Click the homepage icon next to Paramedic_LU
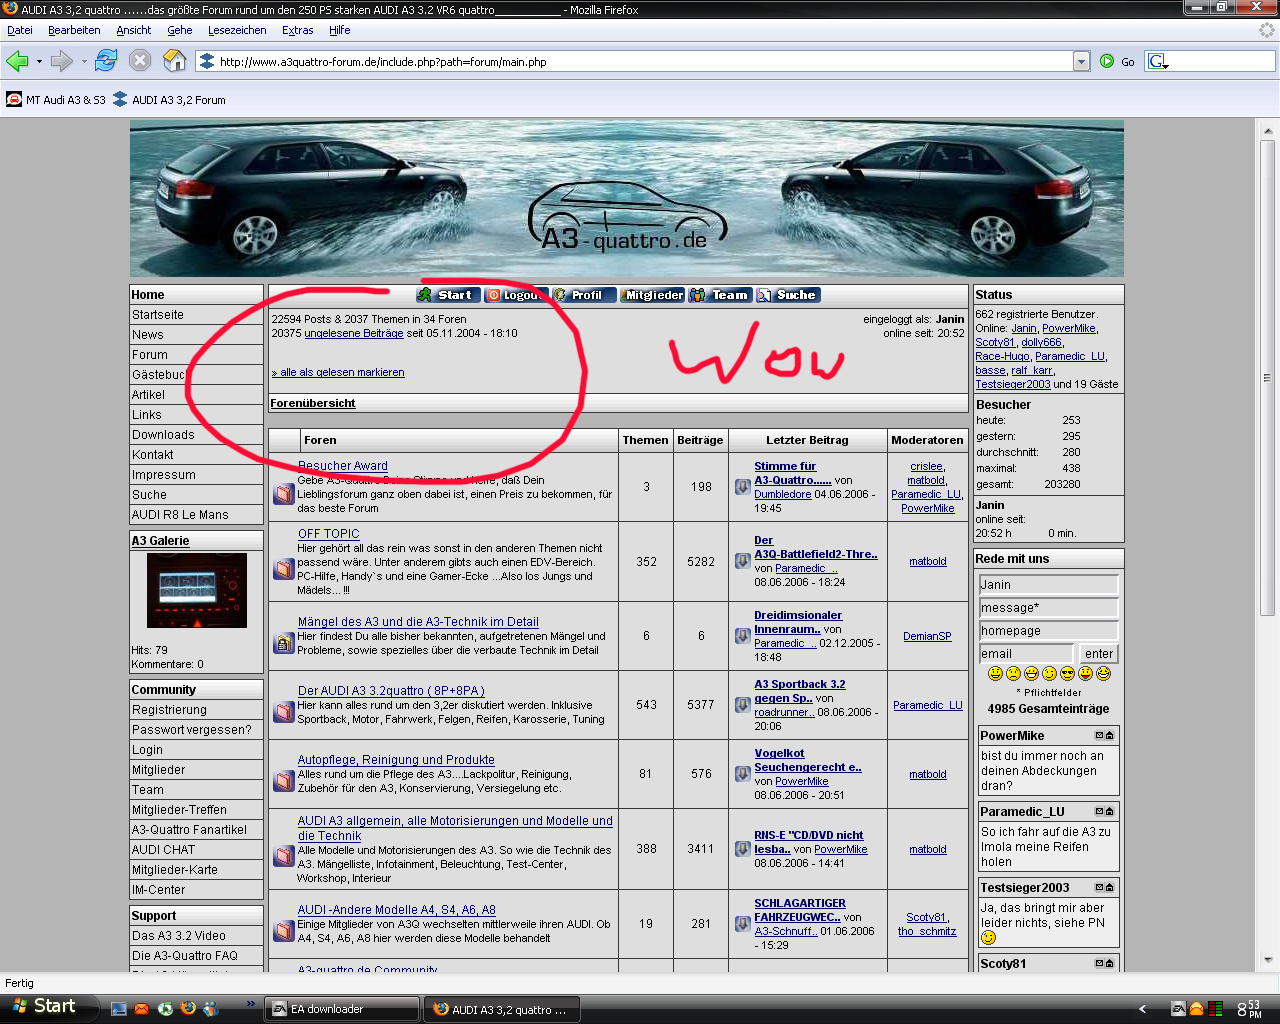 (1110, 812)
